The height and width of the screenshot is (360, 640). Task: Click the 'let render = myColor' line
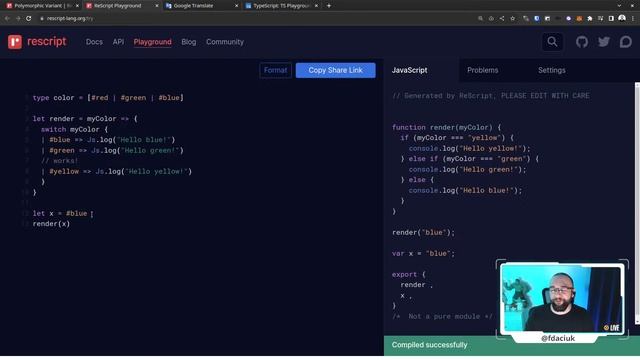[85, 119]
